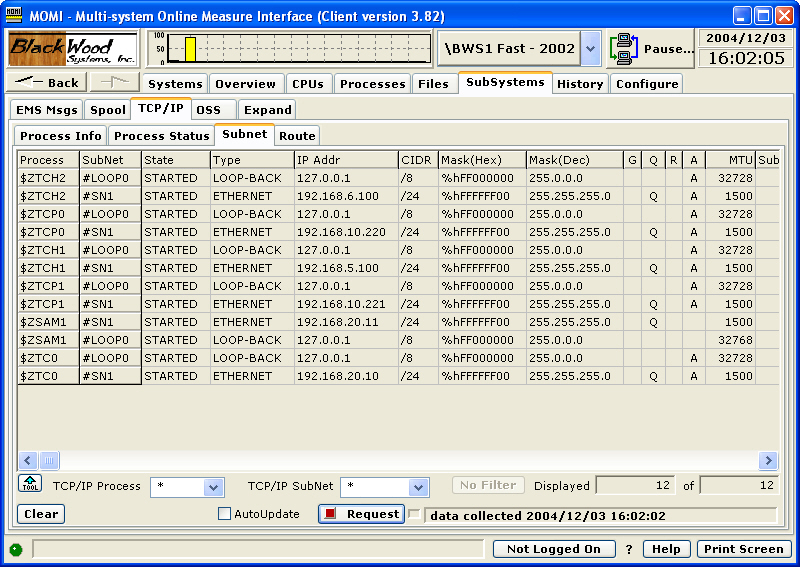
Task: Click the question mark help icon
Action: pos(629,549)
